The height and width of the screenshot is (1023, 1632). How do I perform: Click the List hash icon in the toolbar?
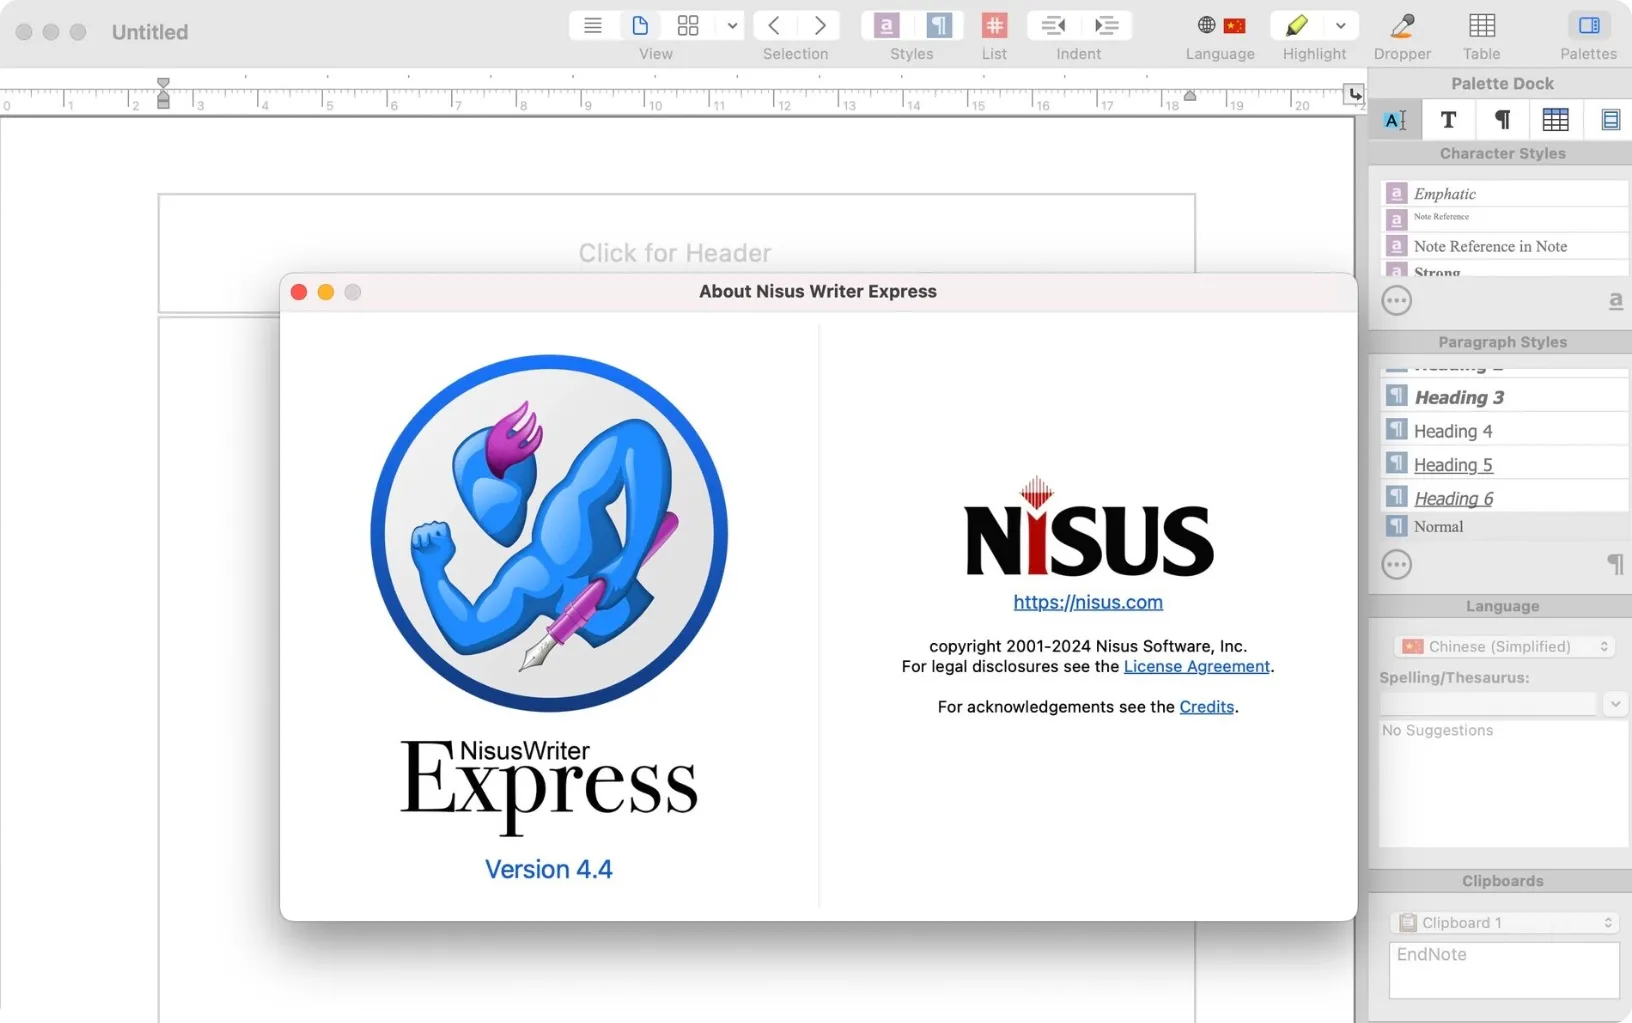click(994, 25)
